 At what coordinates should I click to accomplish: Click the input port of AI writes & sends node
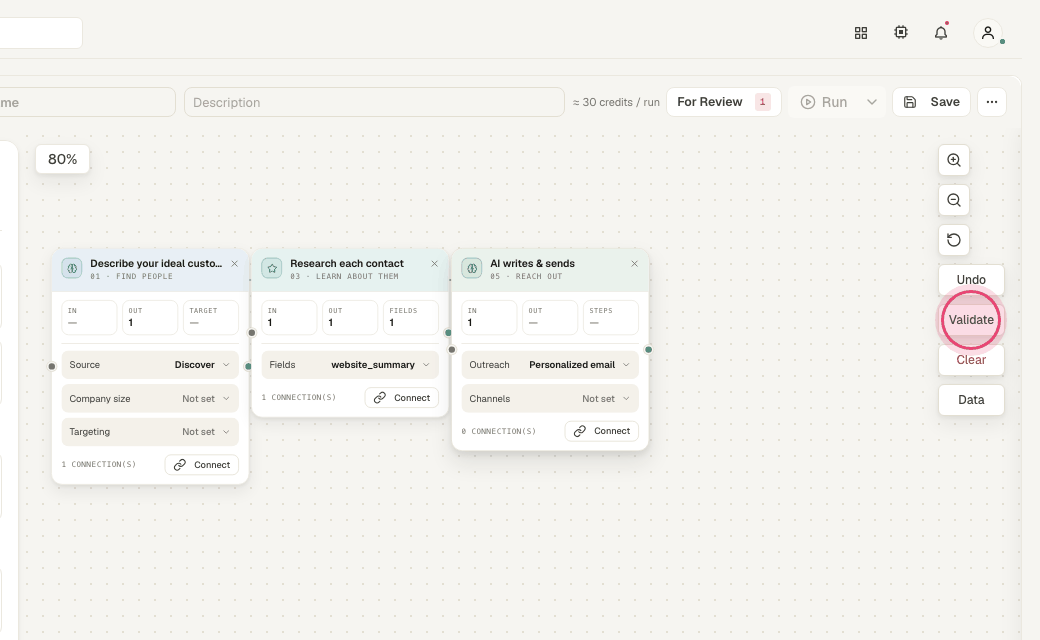click(452, 350)
